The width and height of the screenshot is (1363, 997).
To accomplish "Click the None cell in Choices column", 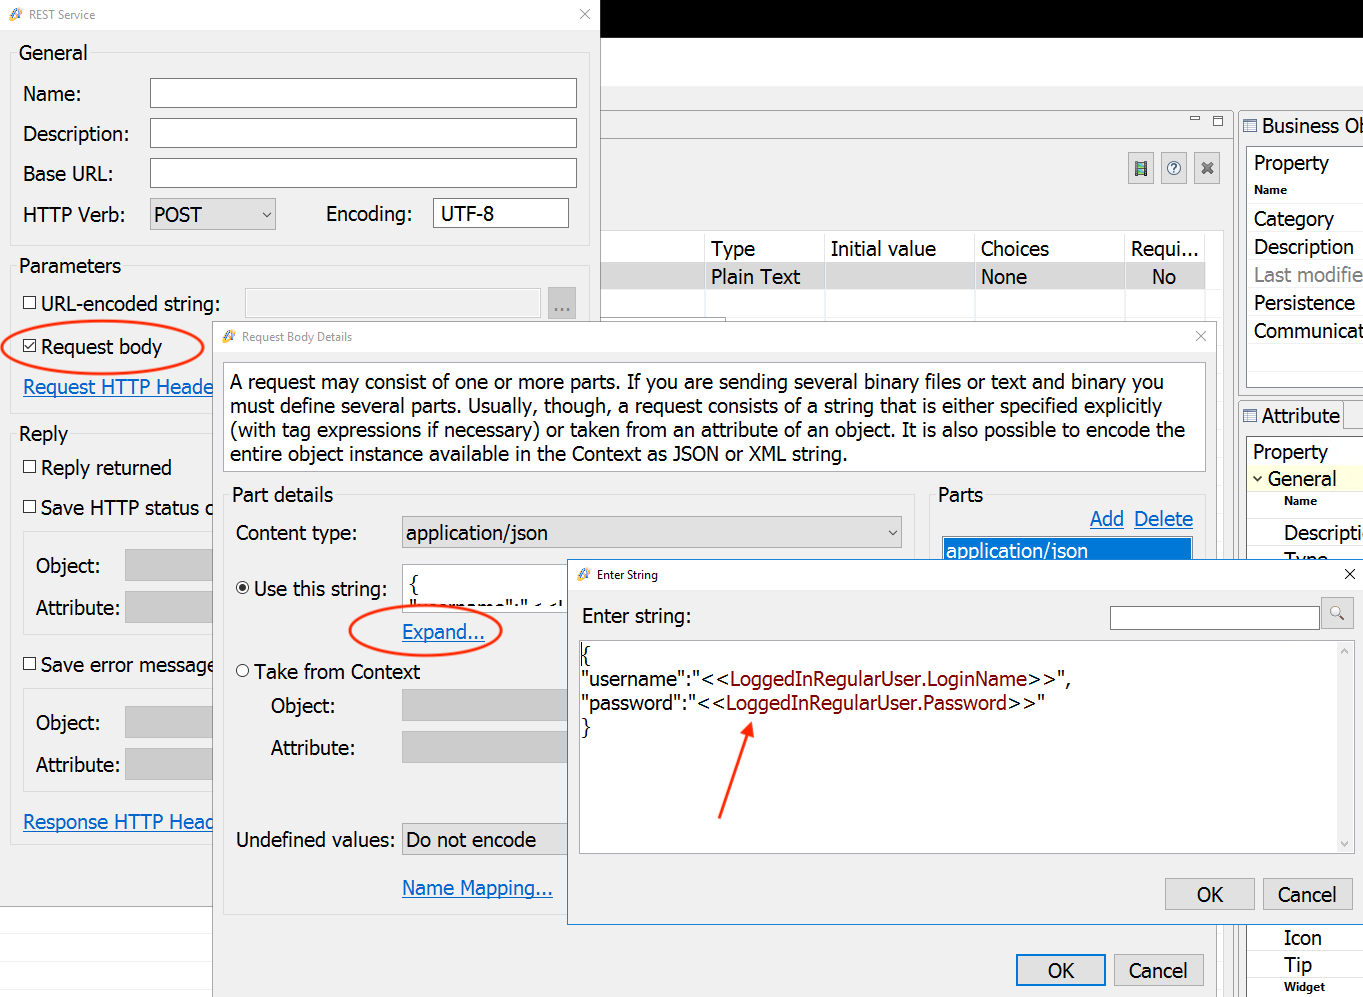I will (1049, 276).
